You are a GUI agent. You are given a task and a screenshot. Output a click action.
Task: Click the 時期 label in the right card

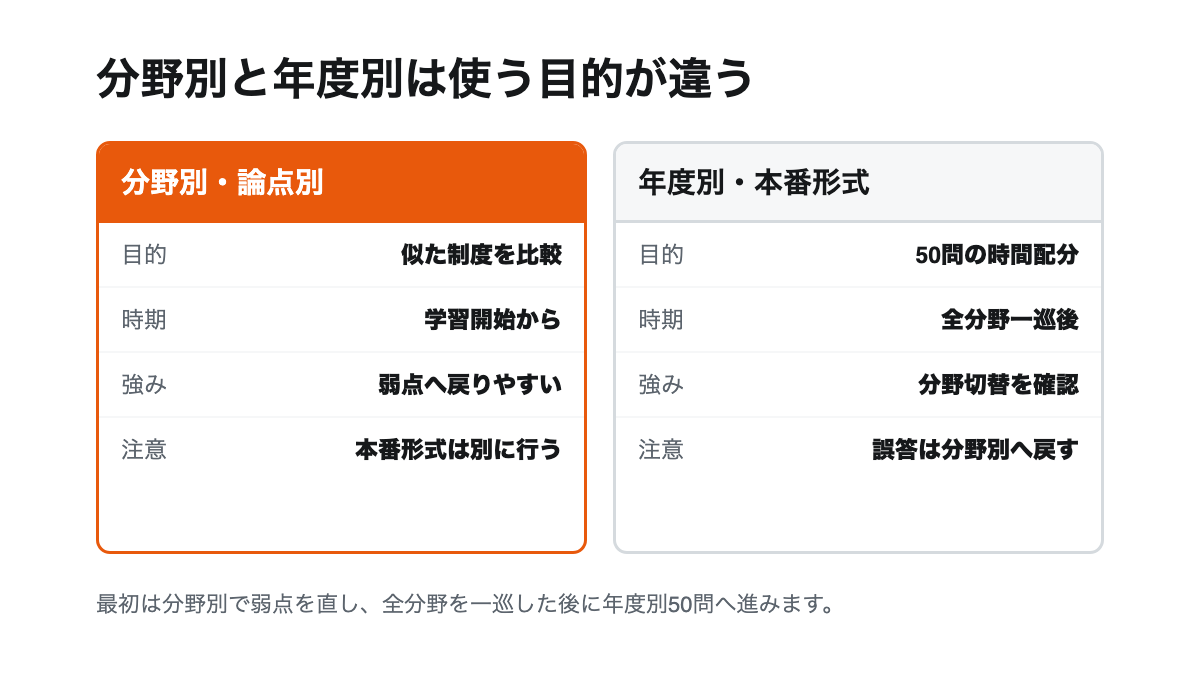tap(661, 320)
